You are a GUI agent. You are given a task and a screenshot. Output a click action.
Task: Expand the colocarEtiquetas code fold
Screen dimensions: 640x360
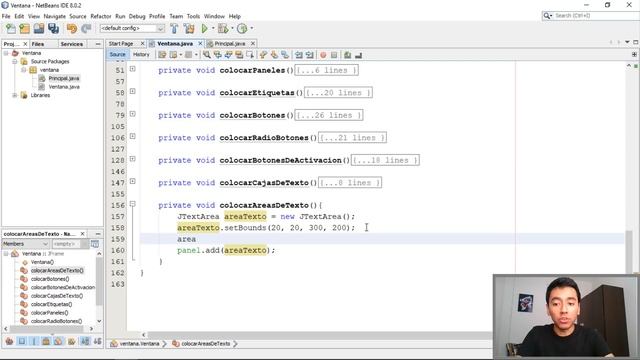(x=133, y=91)
